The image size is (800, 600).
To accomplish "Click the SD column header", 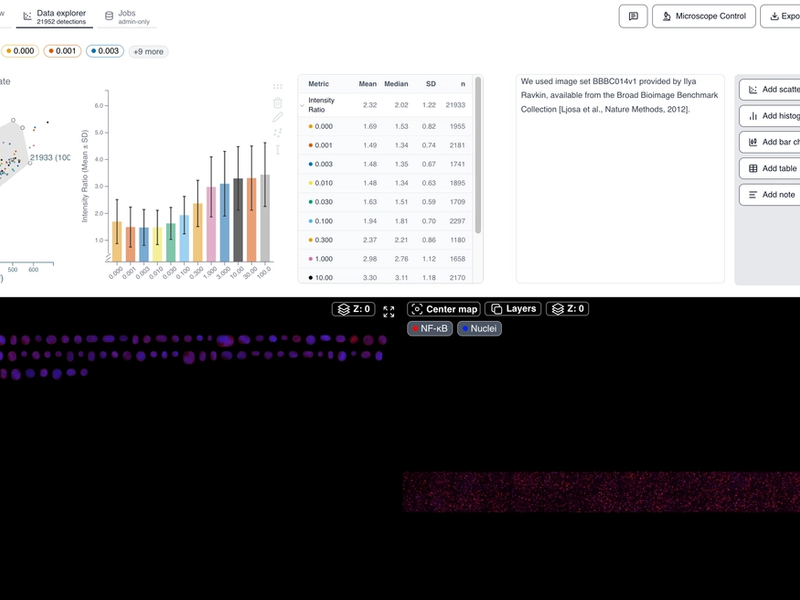I will pyautogui.click(x=431, y=84).
